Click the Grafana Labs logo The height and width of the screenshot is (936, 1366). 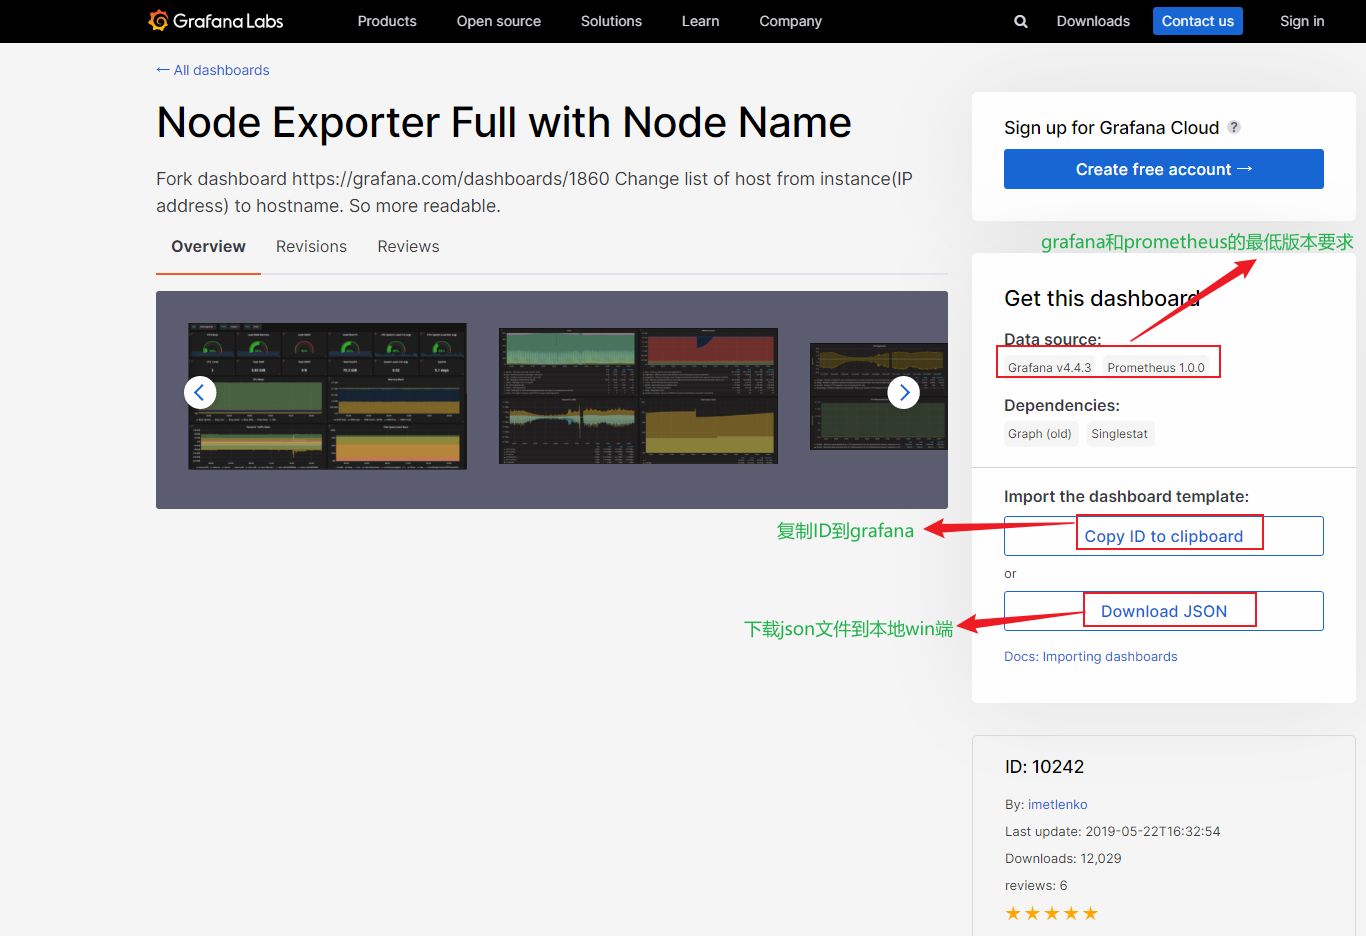coord(216,21)
